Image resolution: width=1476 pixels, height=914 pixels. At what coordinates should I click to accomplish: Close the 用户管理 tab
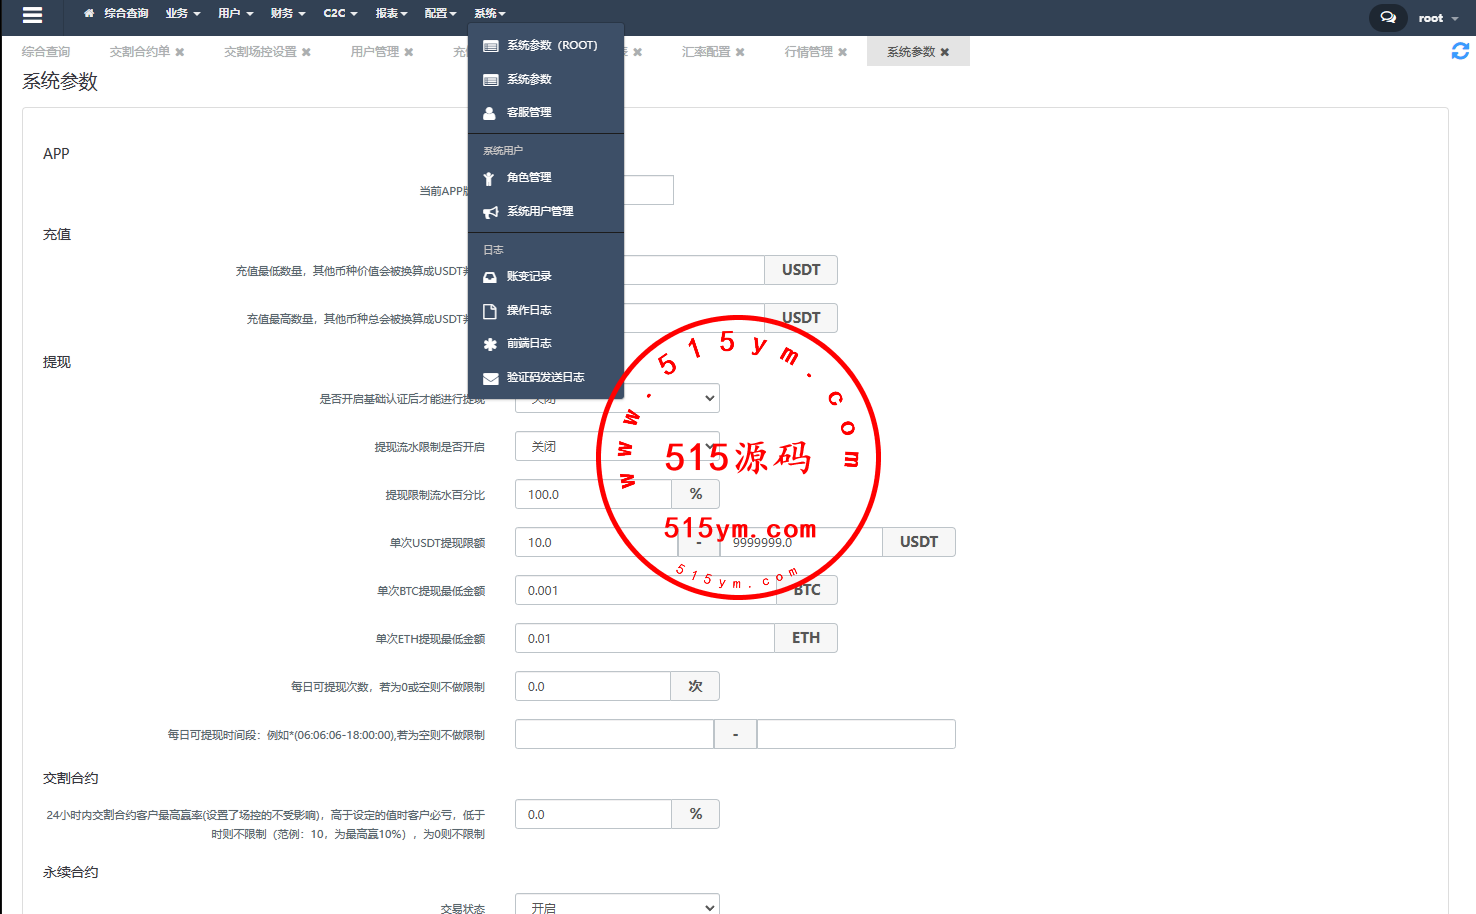[x=408, y=52]
